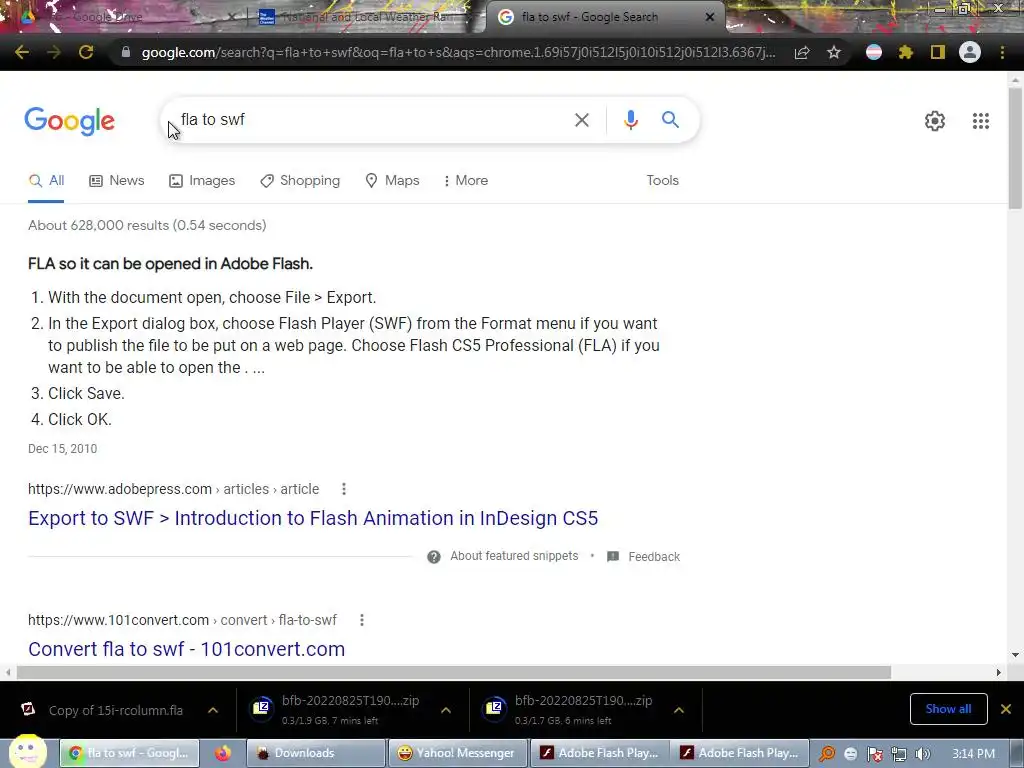The height and width of the screenshot is (768, 1024).
Task: Open the More search filters dropdown
Action: pyautogui.click(x=466, y=181)
